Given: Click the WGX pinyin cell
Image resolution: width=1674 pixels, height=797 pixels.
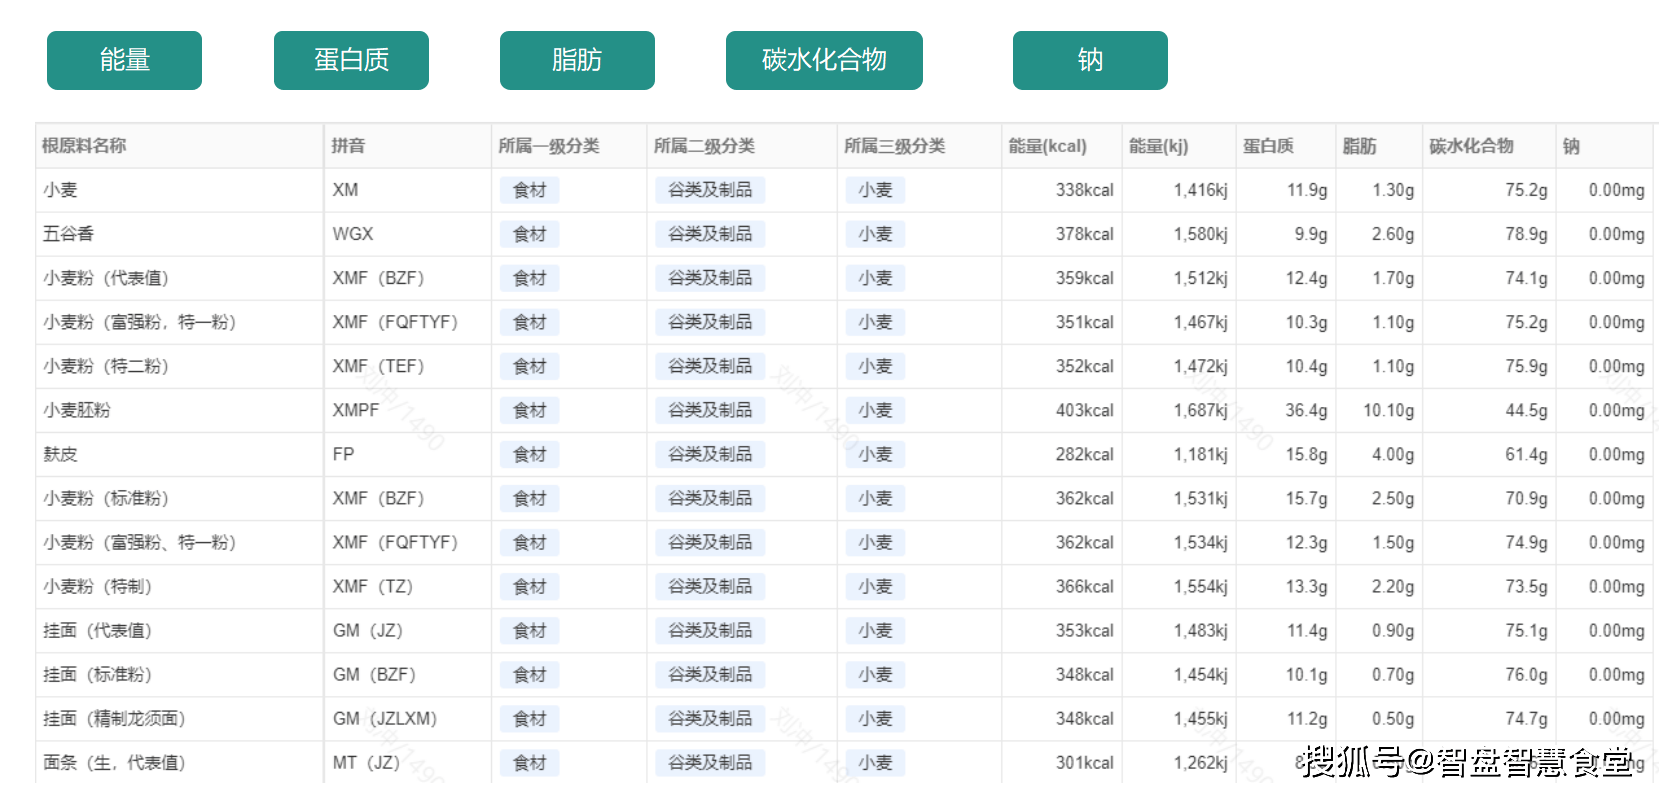Looking at the screenshot, I should click(x=353, y=234).
